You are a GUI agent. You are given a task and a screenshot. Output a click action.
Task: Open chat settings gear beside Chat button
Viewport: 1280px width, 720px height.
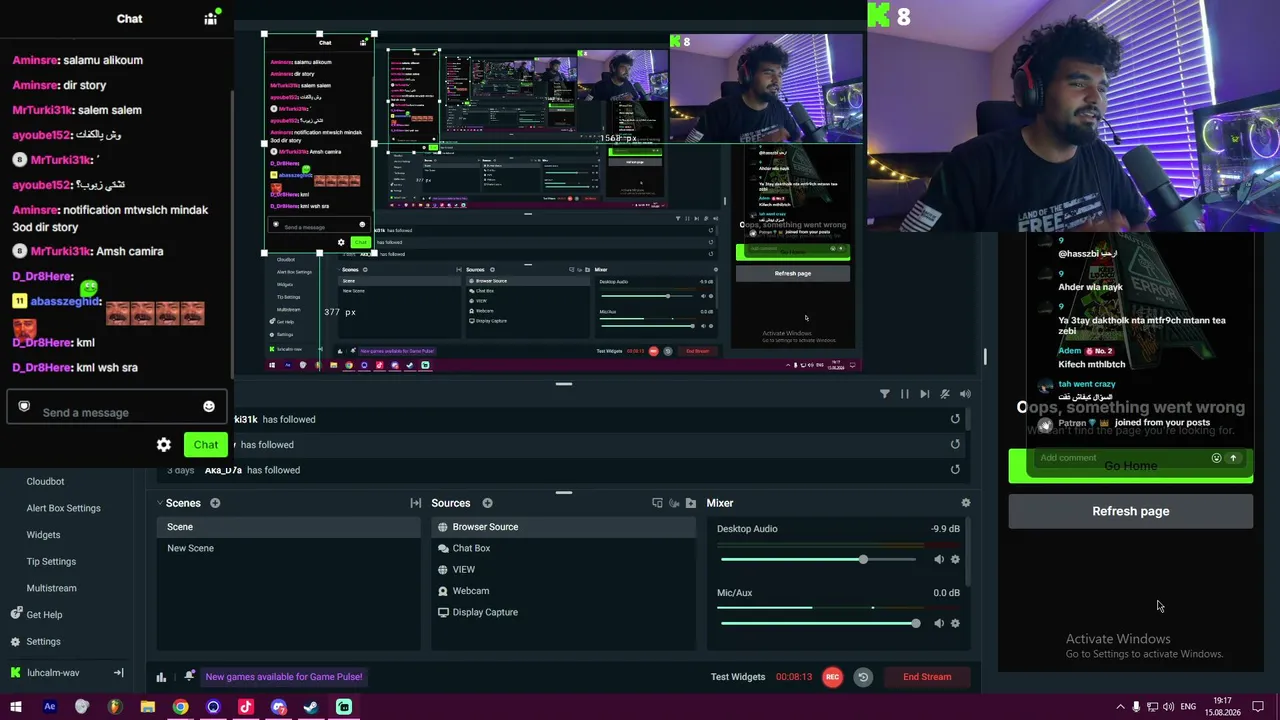[x=164, y=444]
